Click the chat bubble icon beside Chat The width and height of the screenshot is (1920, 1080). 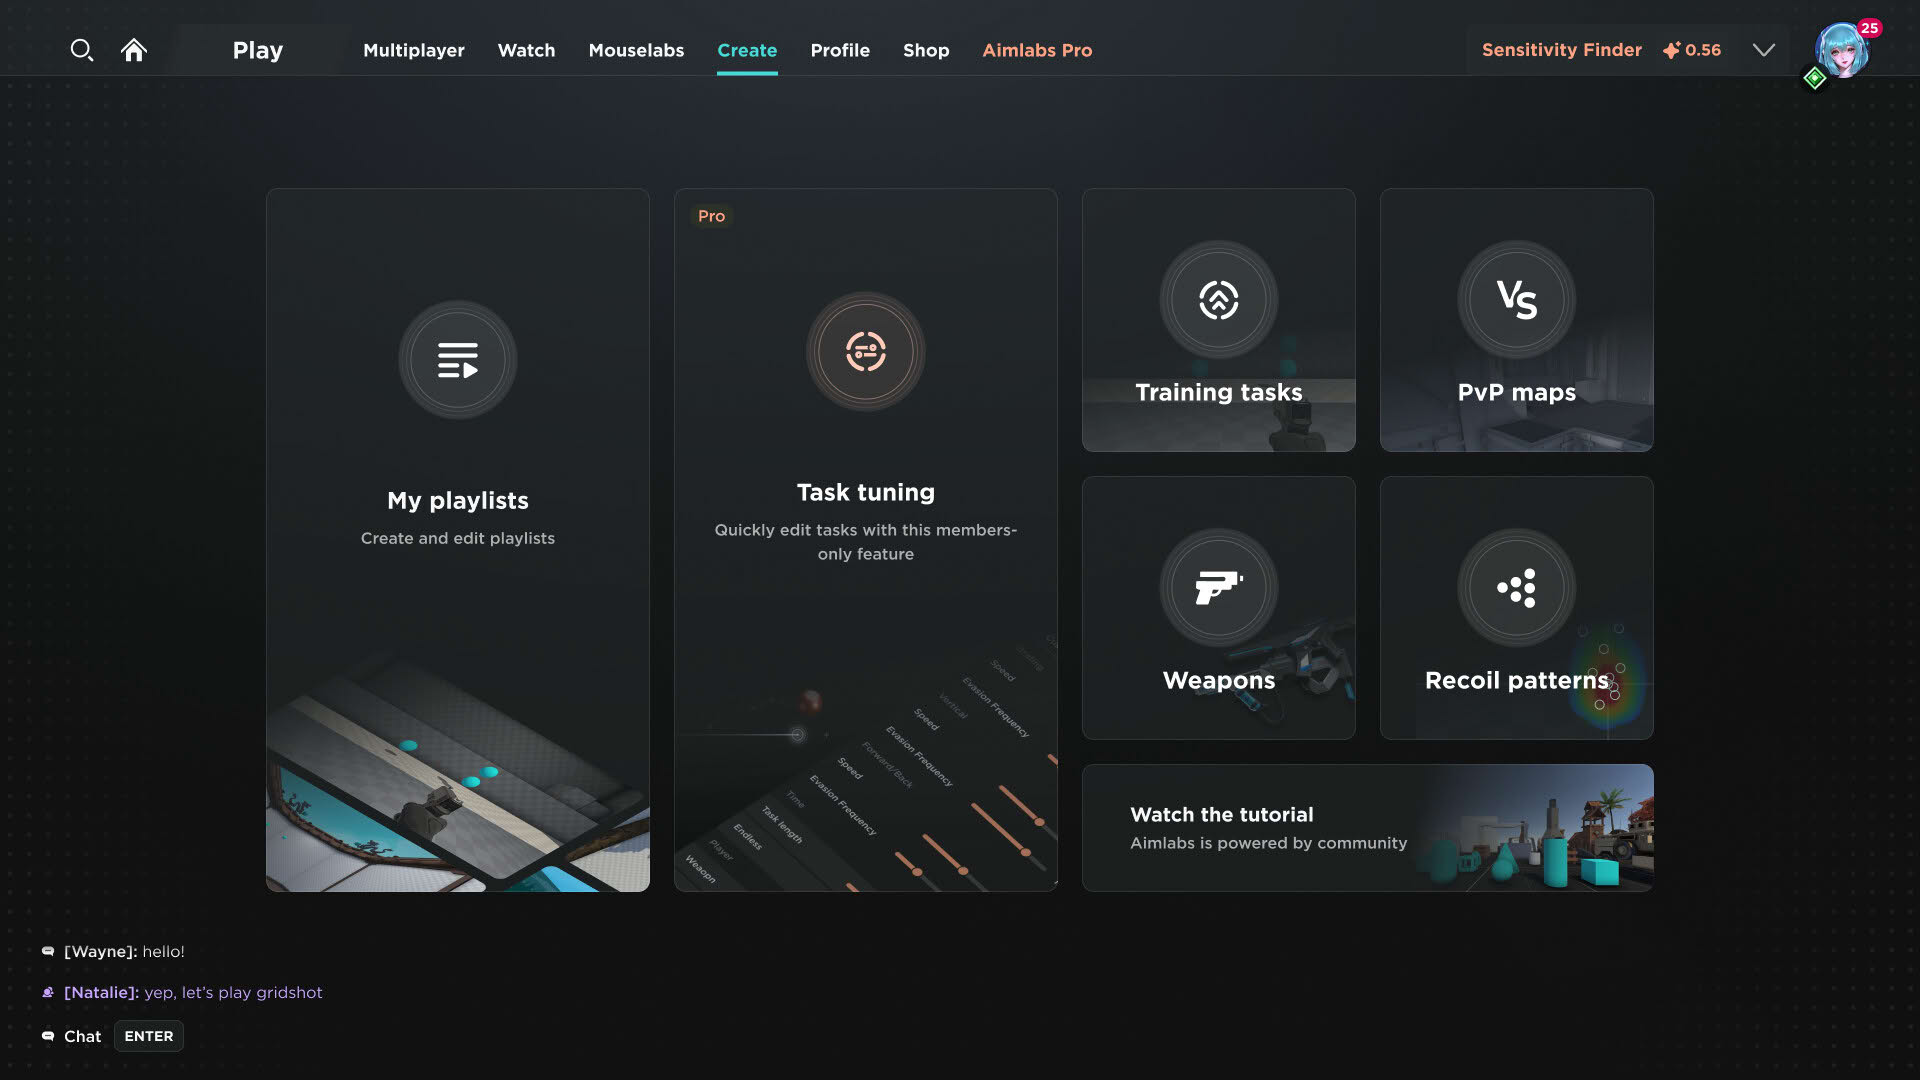[x=48, y=1037]
